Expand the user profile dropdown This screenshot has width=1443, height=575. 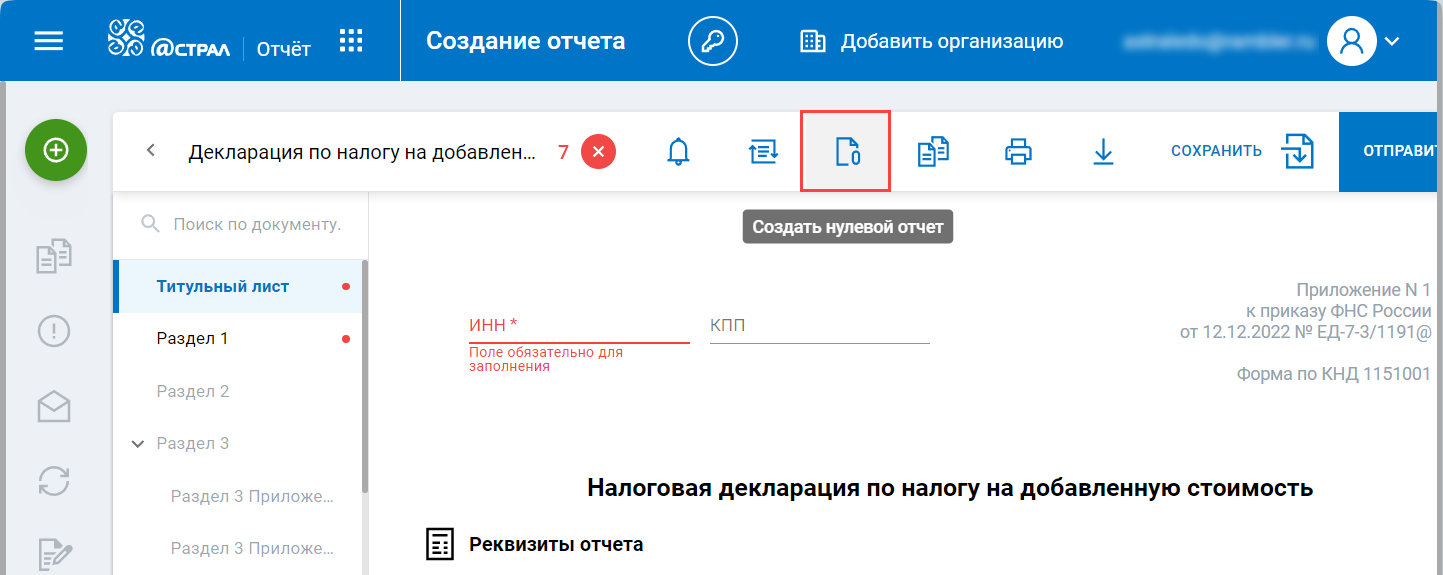1389,41
